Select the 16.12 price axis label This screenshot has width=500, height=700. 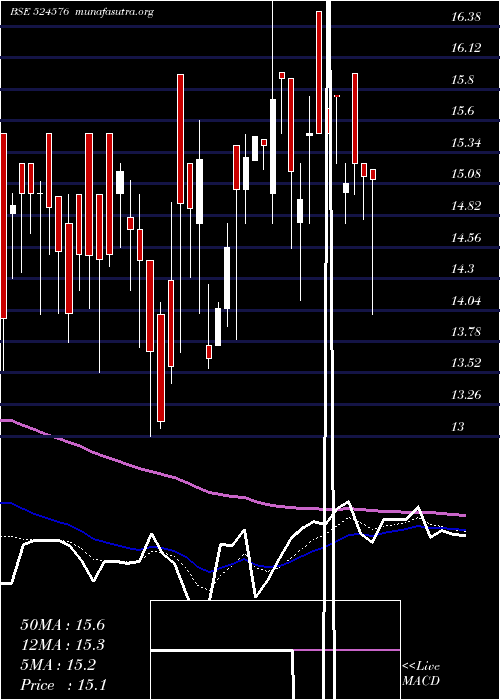click(x=466, y=49)
